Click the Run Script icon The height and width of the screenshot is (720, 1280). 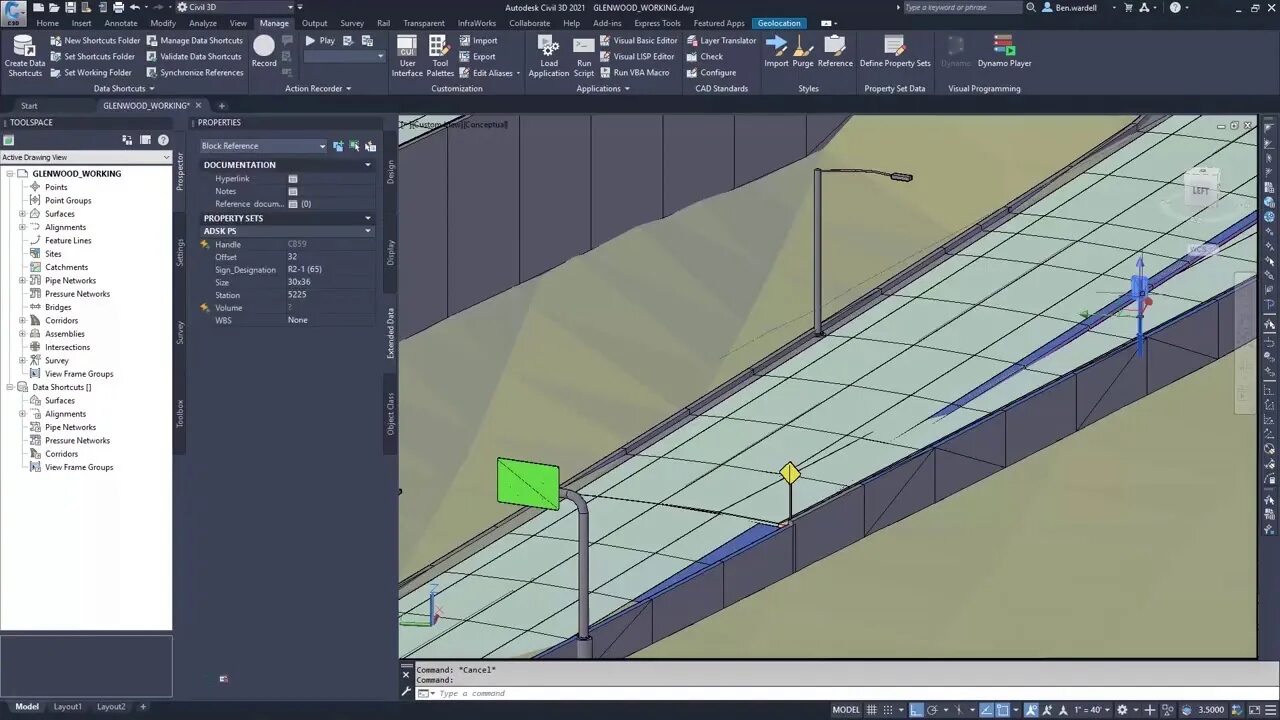tap(584, 45)
